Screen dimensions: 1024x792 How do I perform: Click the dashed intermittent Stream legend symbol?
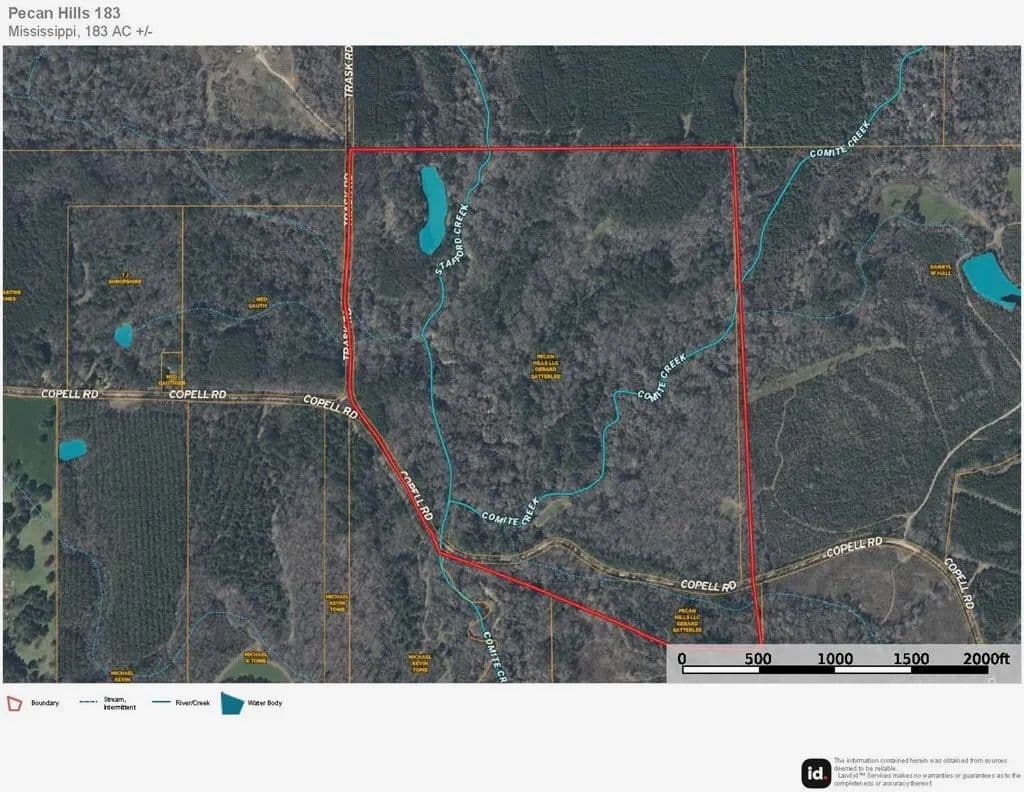[x=89, y=703]
